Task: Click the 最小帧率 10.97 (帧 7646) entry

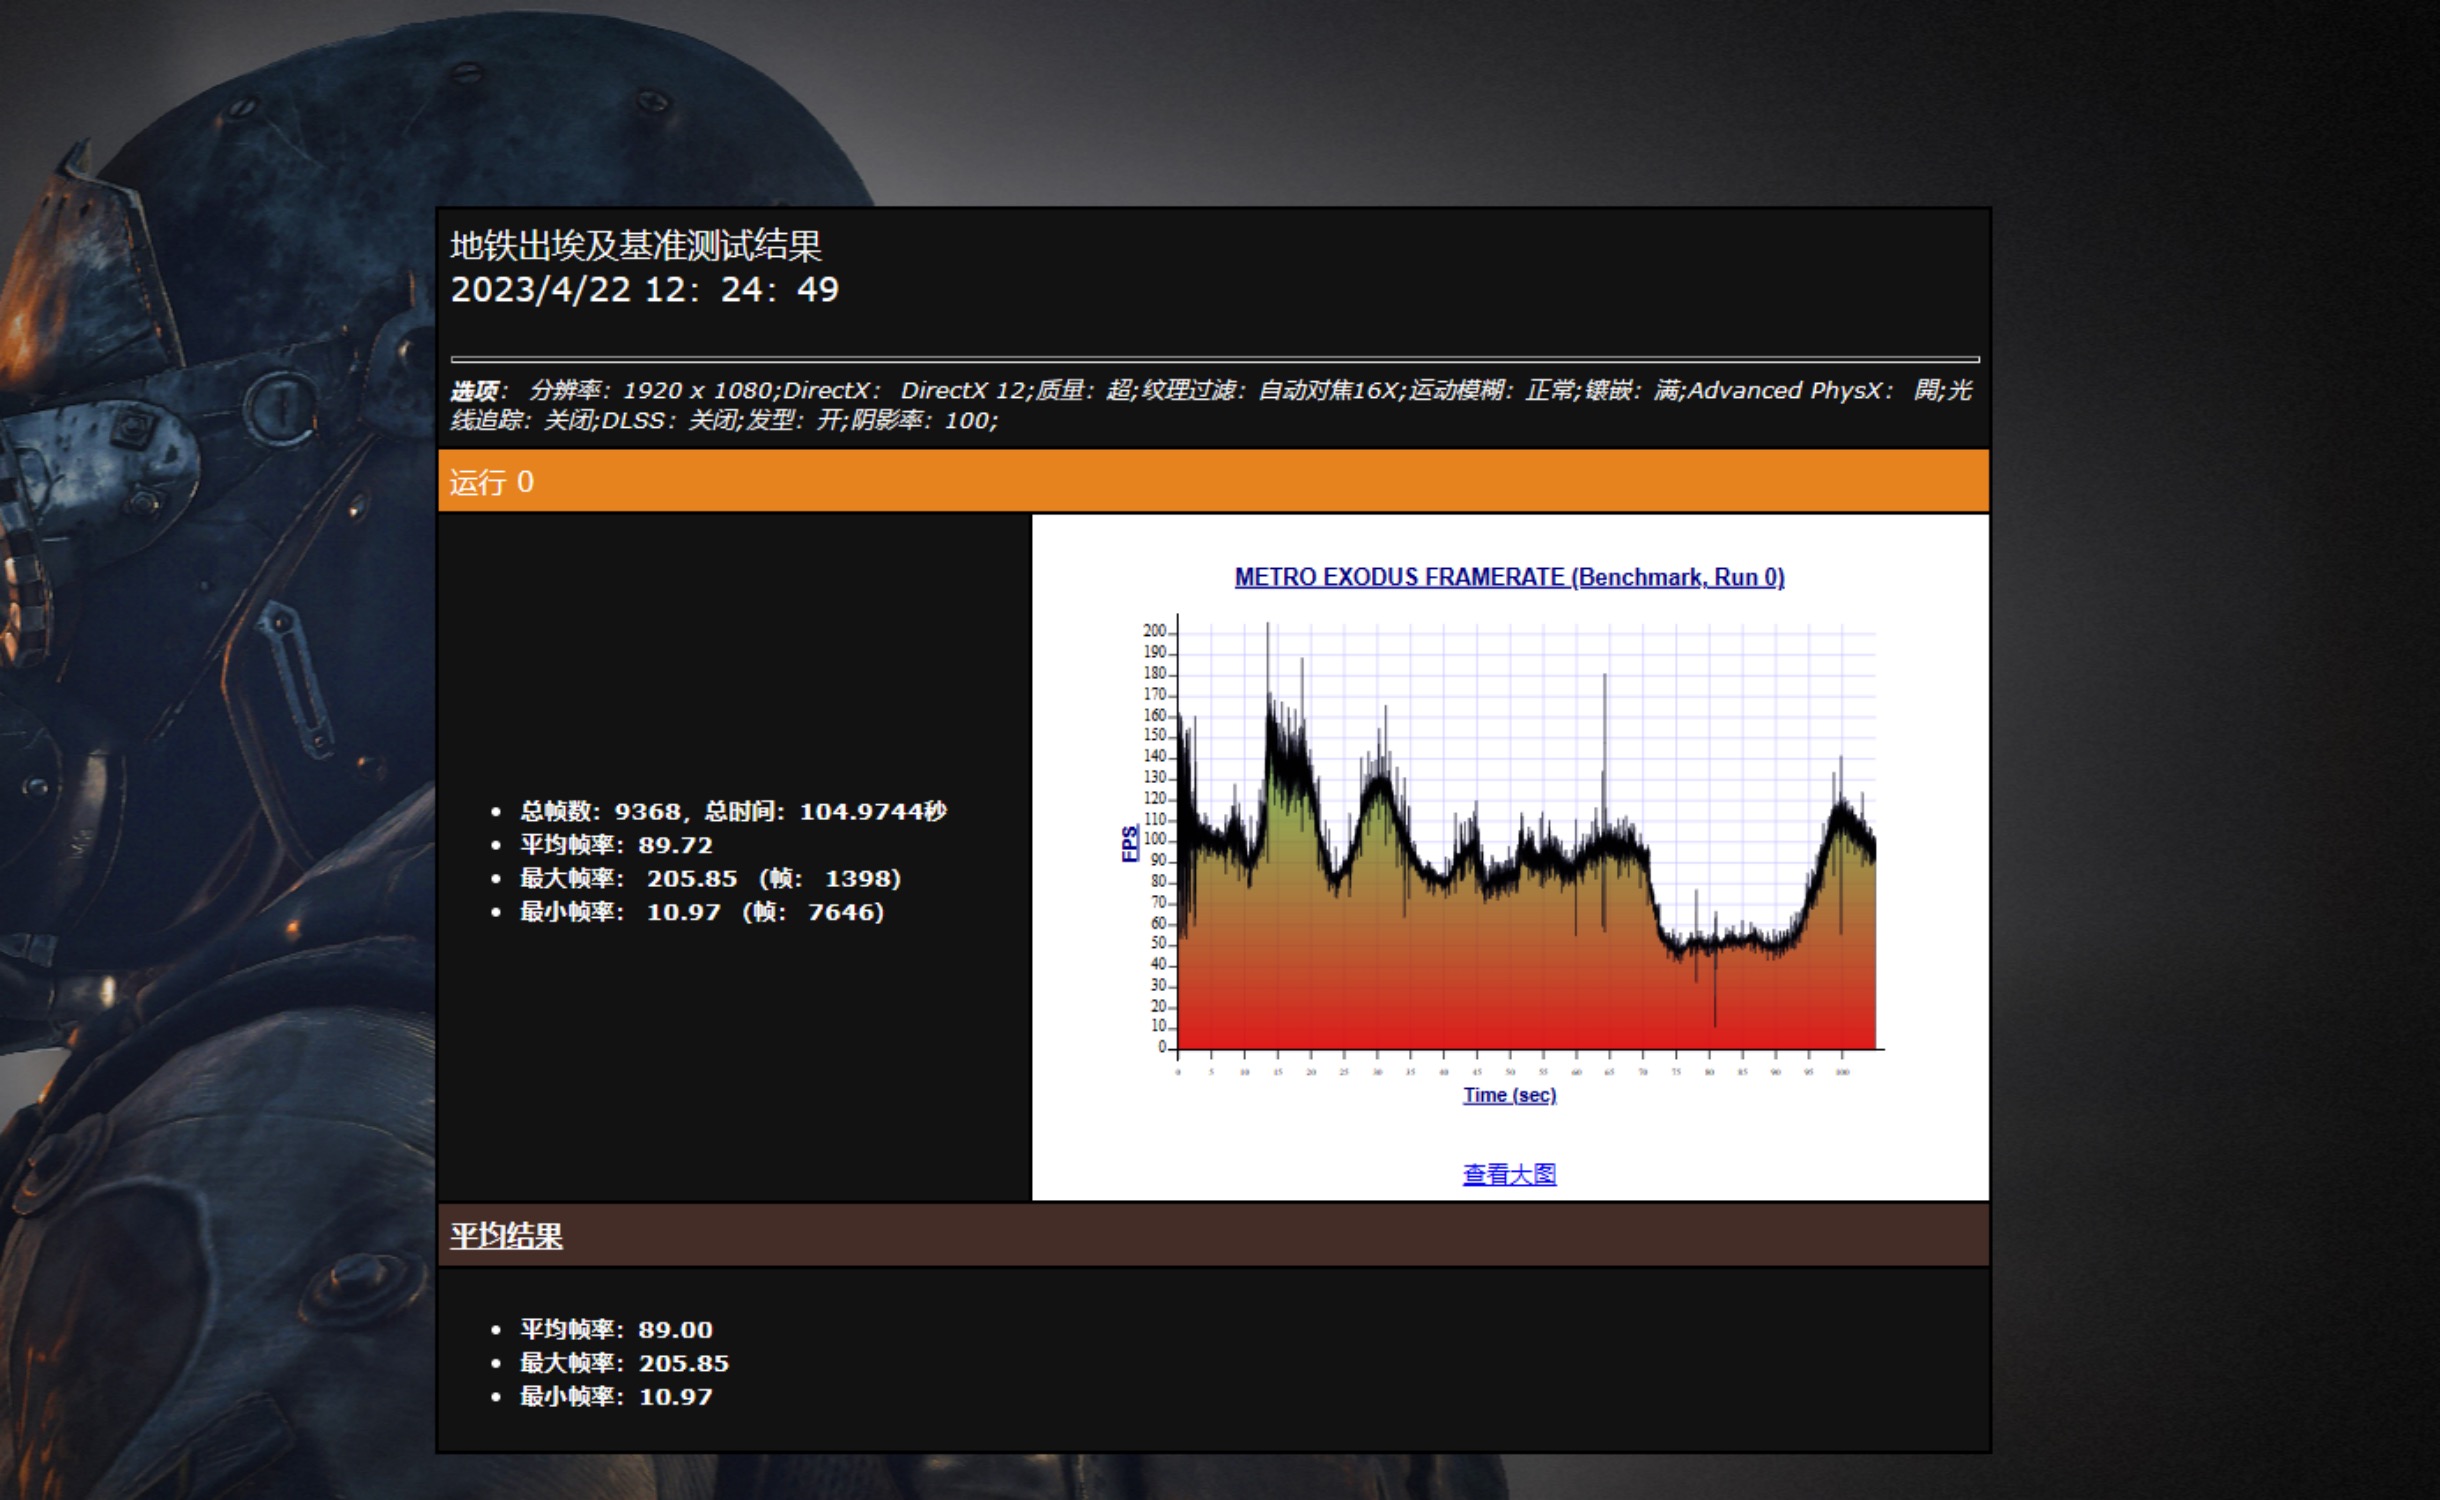Action: [701, 912]
